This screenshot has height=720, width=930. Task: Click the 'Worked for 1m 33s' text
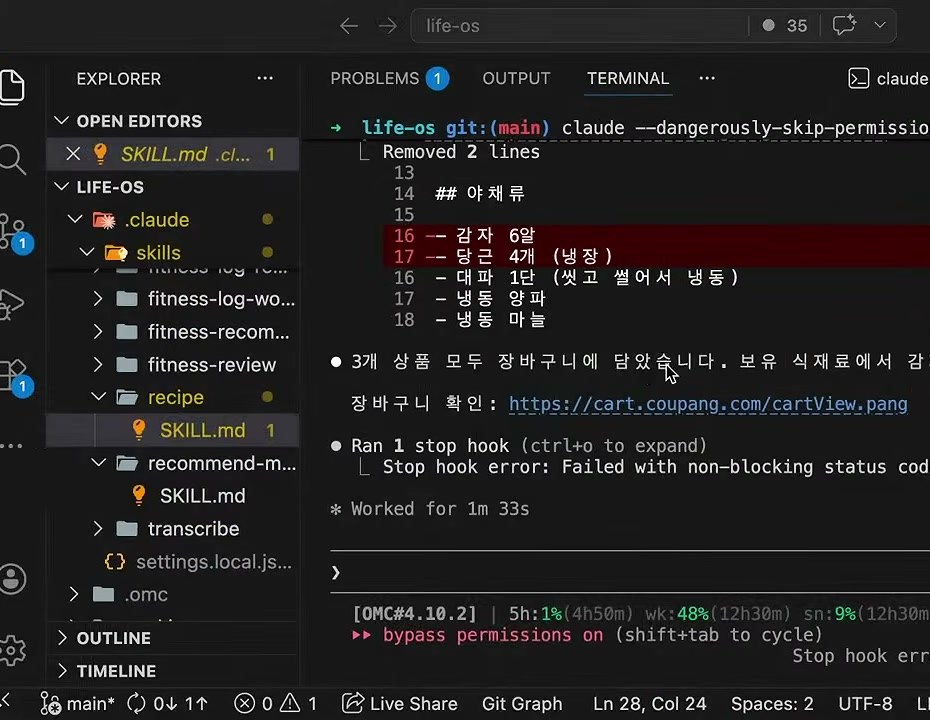coord(440,509)
